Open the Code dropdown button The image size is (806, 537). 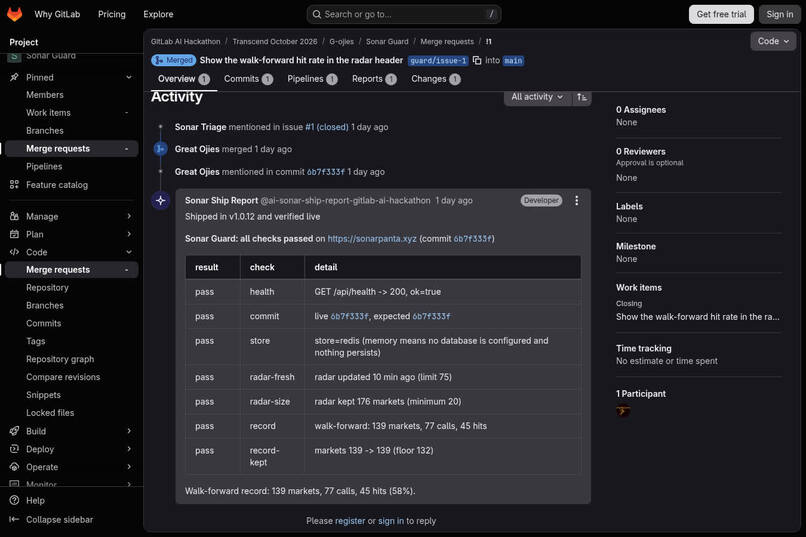[773, 41]
